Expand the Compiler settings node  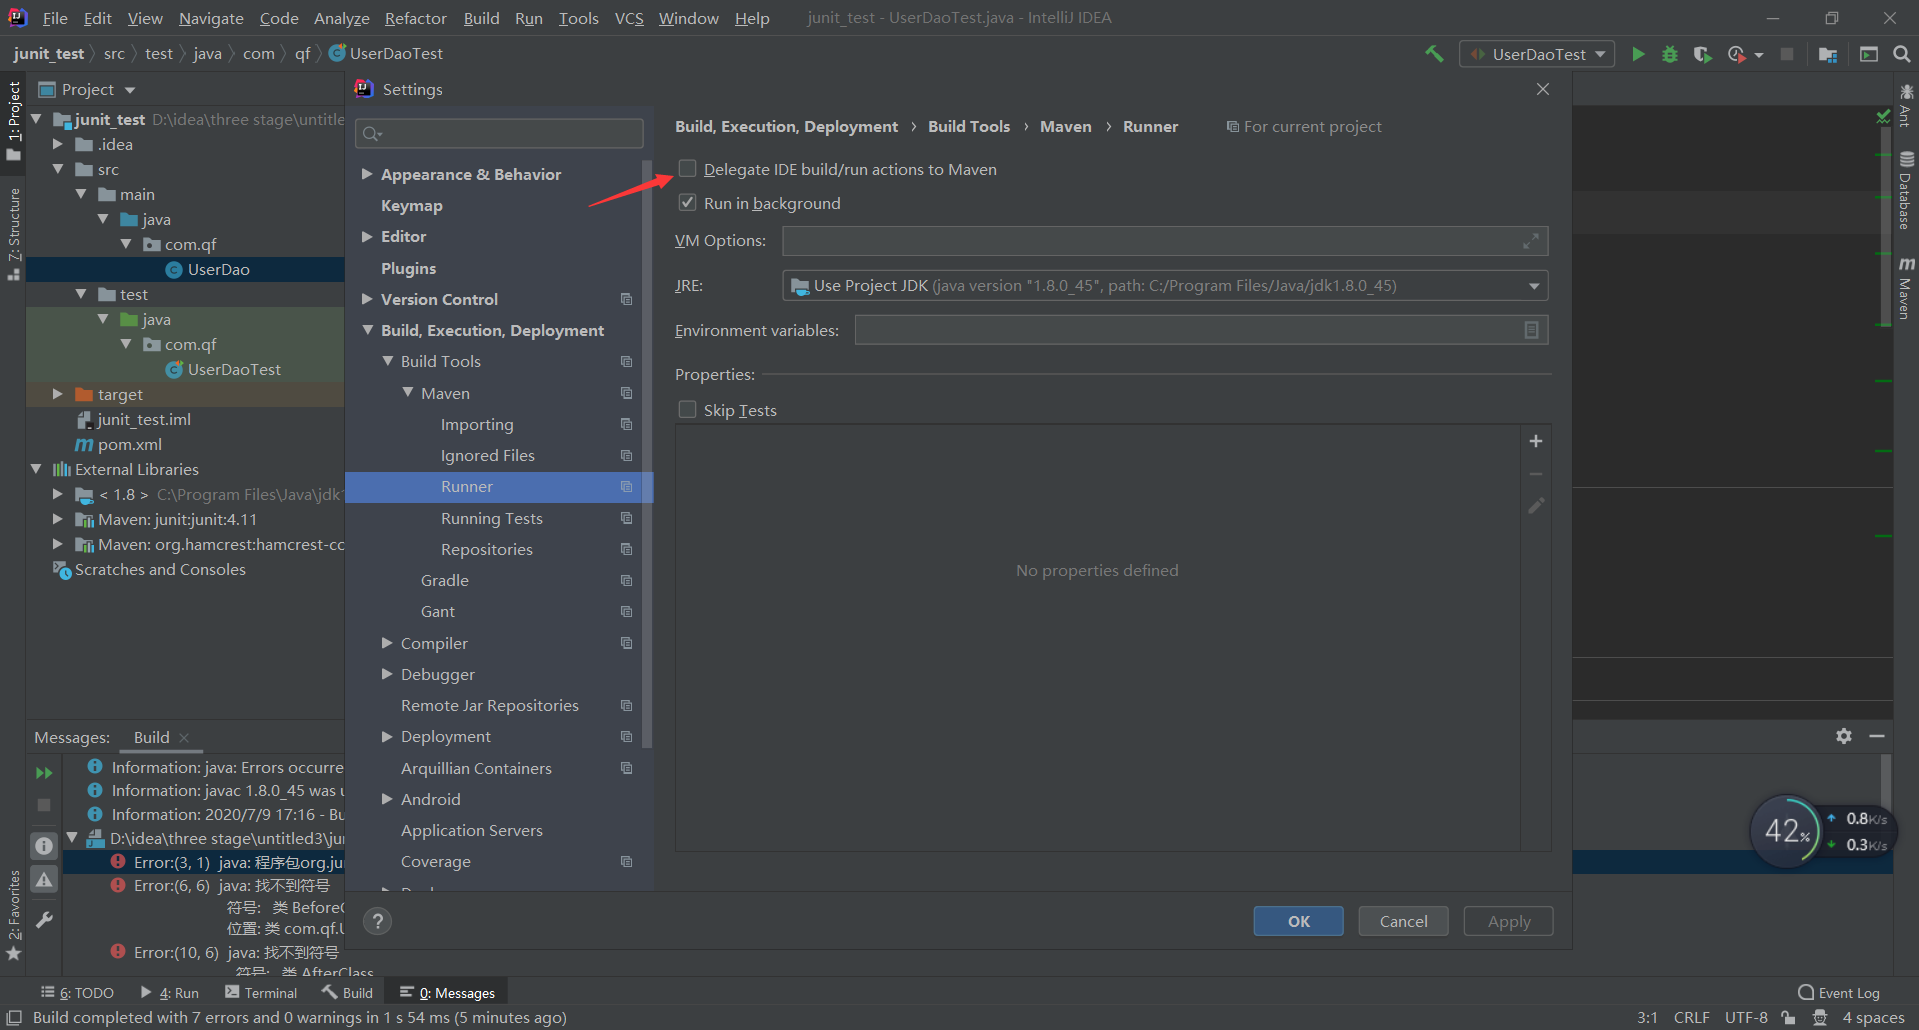point(387,643)
